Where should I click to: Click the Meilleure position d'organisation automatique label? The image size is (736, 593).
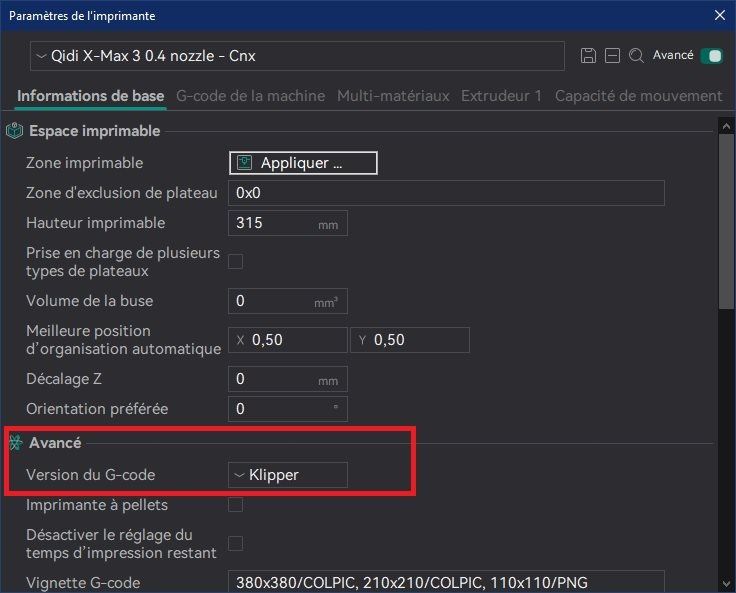pos(123,340)
